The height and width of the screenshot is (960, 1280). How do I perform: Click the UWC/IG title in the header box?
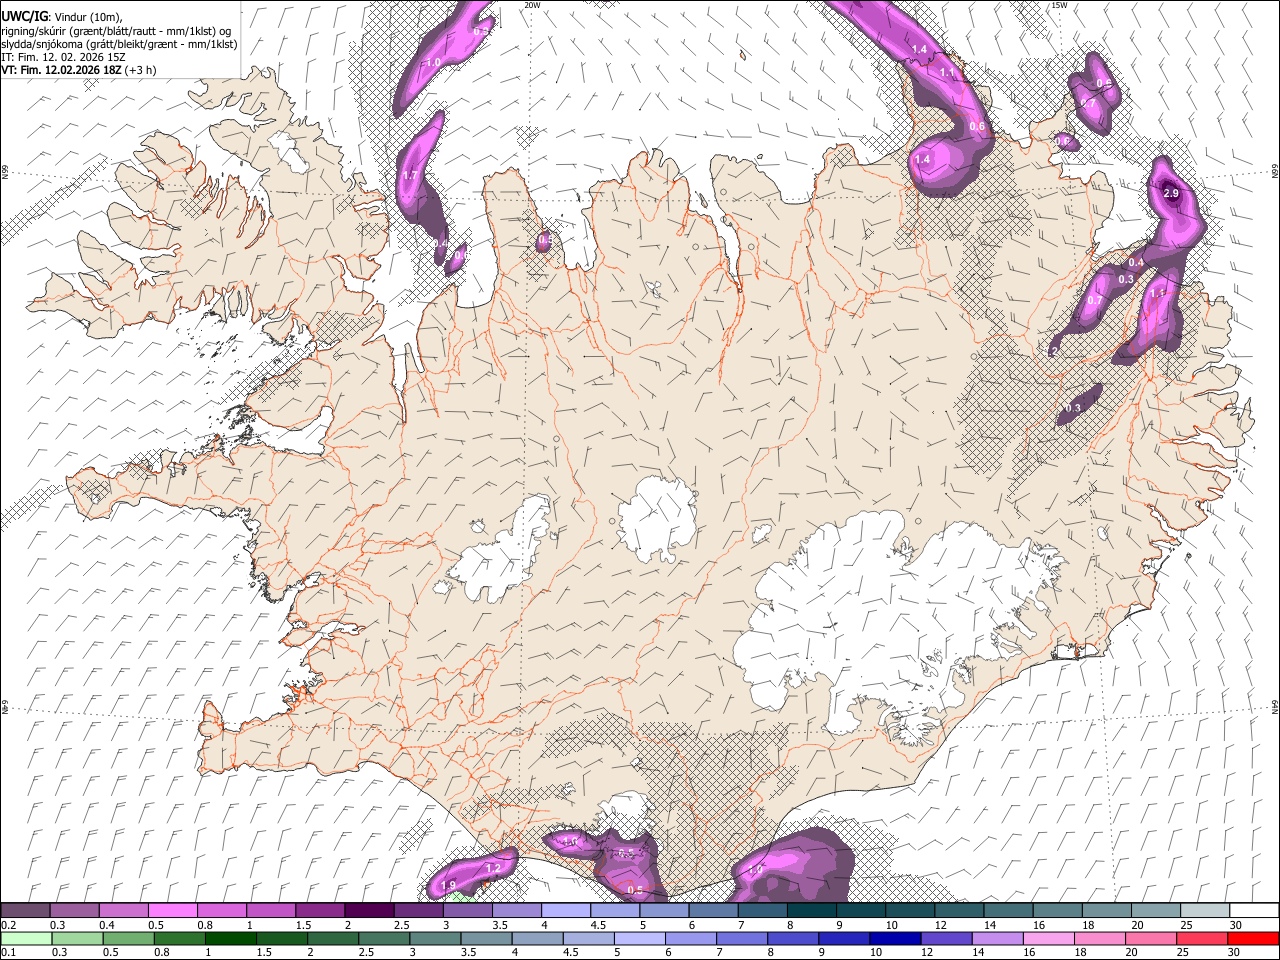coord(24,16)
